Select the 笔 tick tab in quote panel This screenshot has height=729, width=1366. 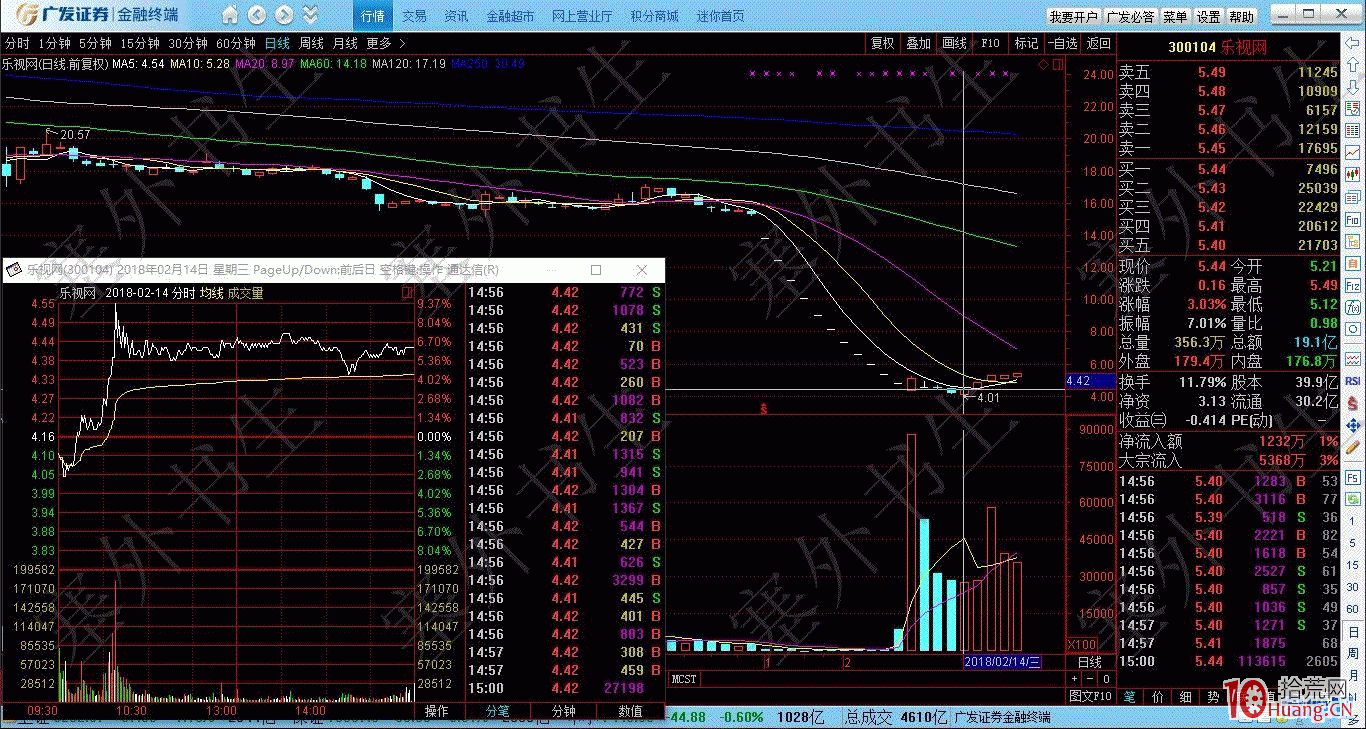coord(1130,696)
